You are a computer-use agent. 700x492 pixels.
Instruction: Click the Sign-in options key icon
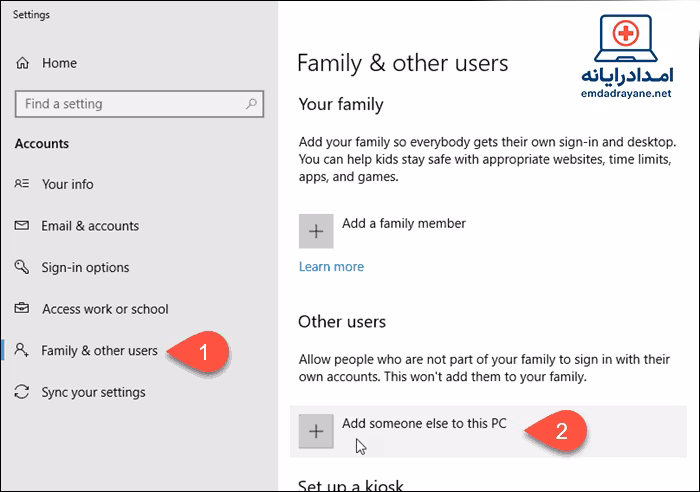[x=22, y=267]
